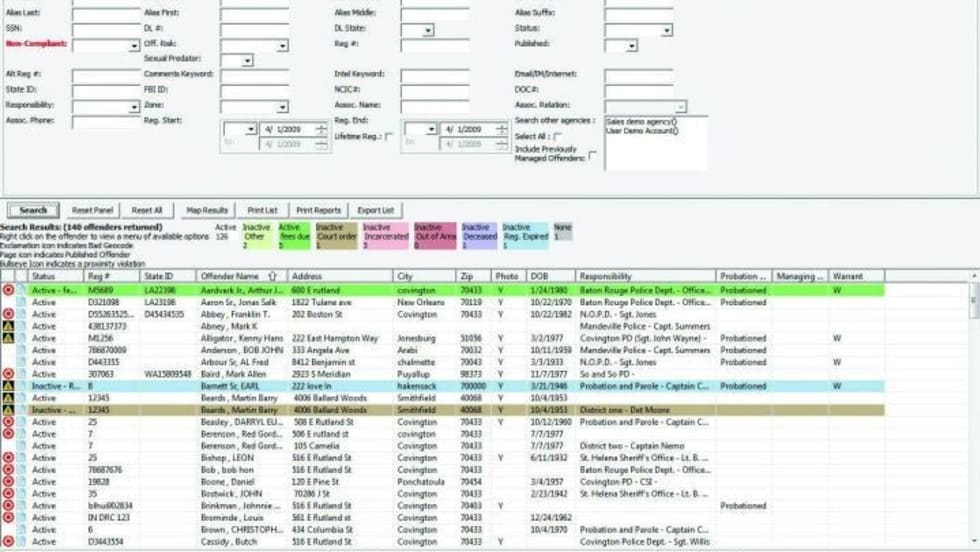Click the page icon on Anderson, BOB JOHN row
This screenshot has width=980, height=552.
(x=21, y=350)
